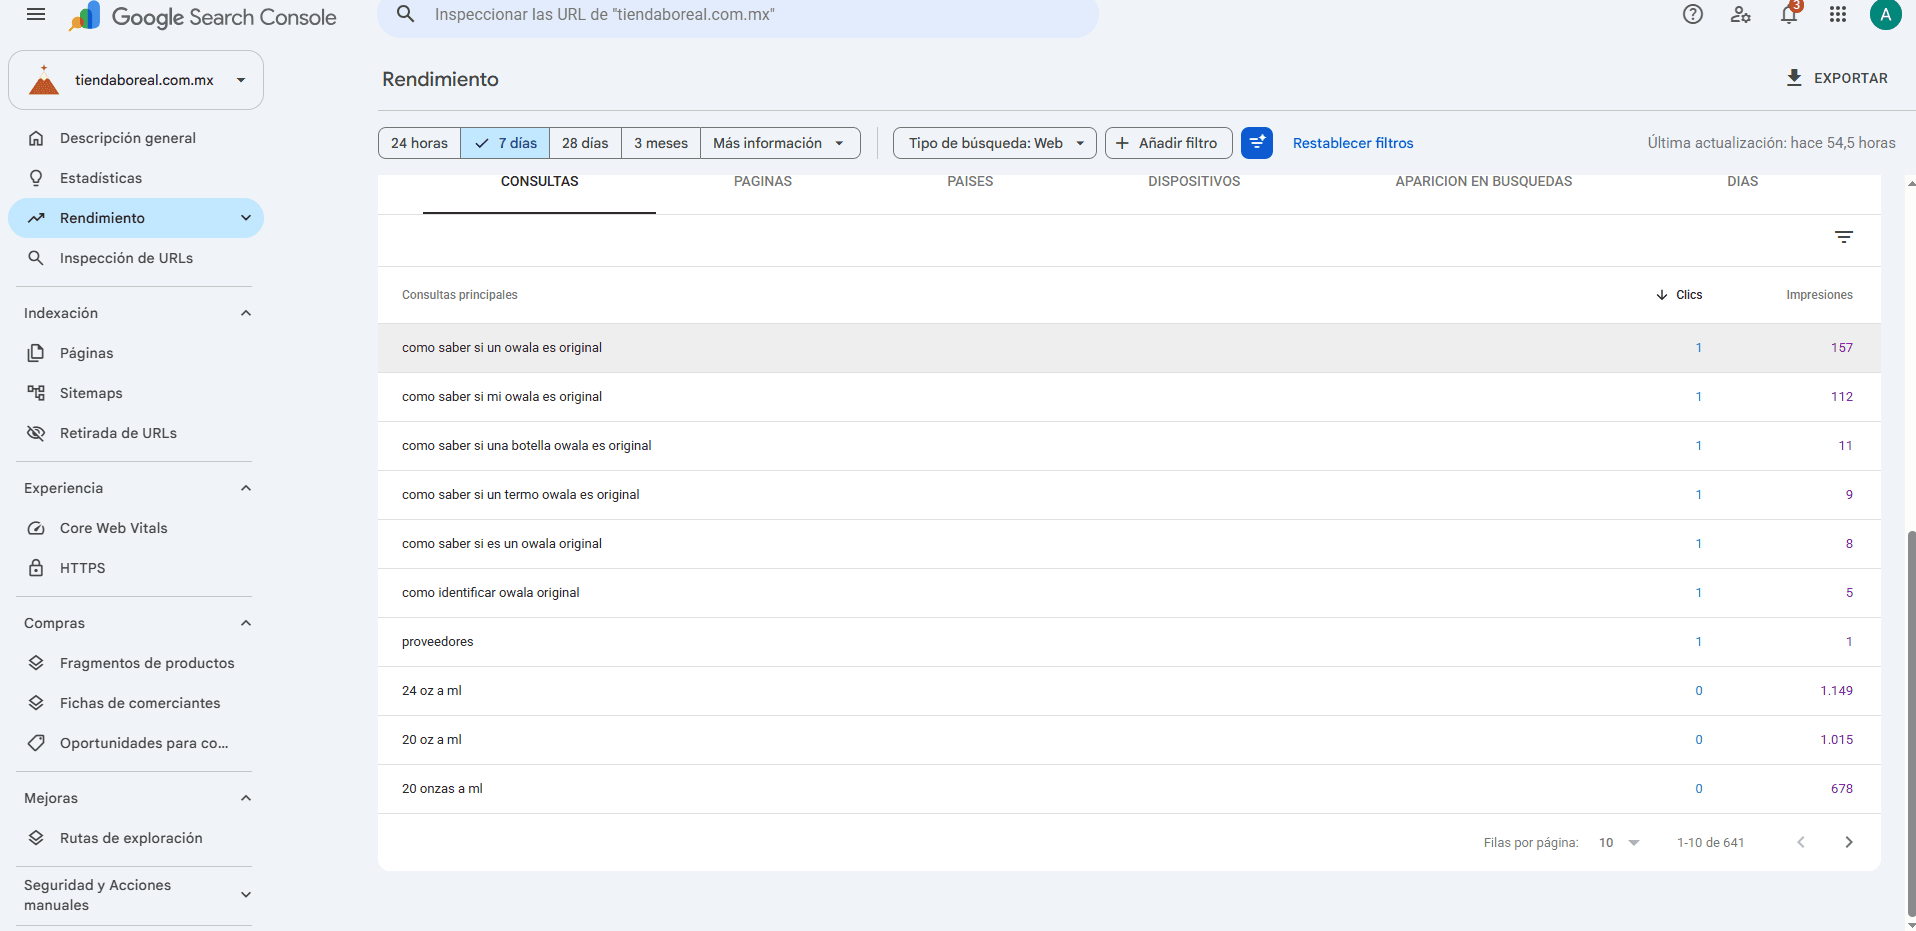The width and height of the screenshot is (1916, 931).
Task: Open Core Web Vitals report
Action: (136, 528)
